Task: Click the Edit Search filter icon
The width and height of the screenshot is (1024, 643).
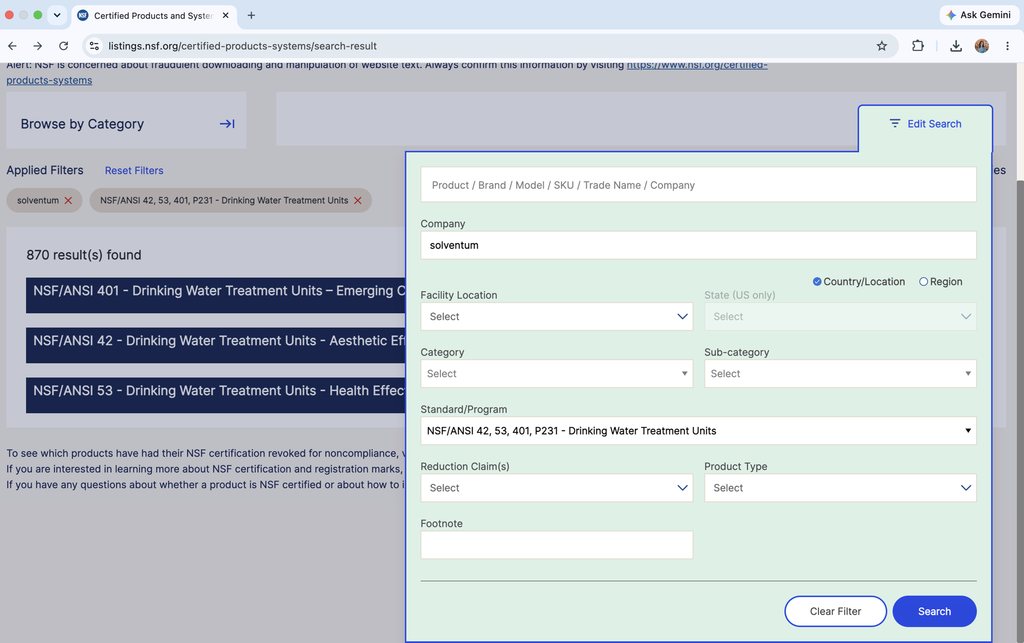Action: coord(895,123)
